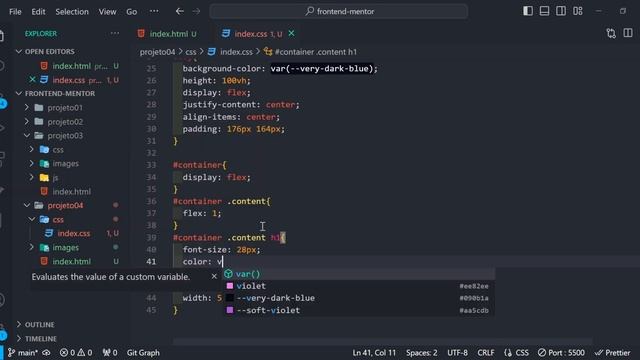
Task: Expand images folder under projeto03
Action: click(65, 164)
